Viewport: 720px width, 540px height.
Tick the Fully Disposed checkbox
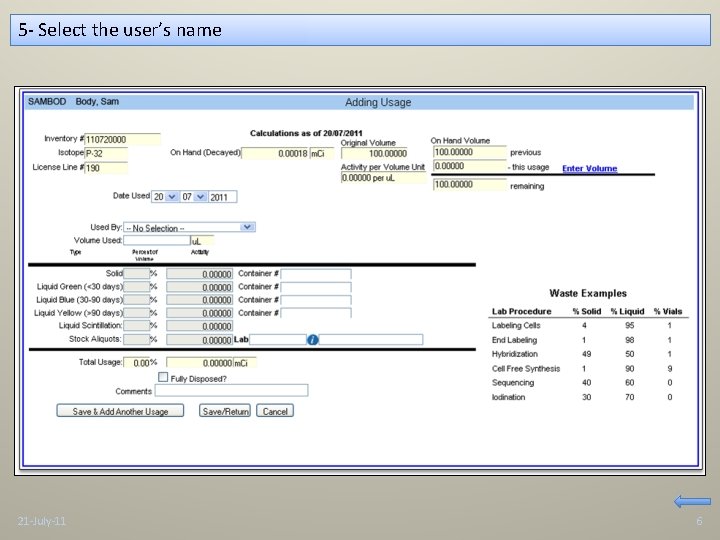click(x=163, y=378)
